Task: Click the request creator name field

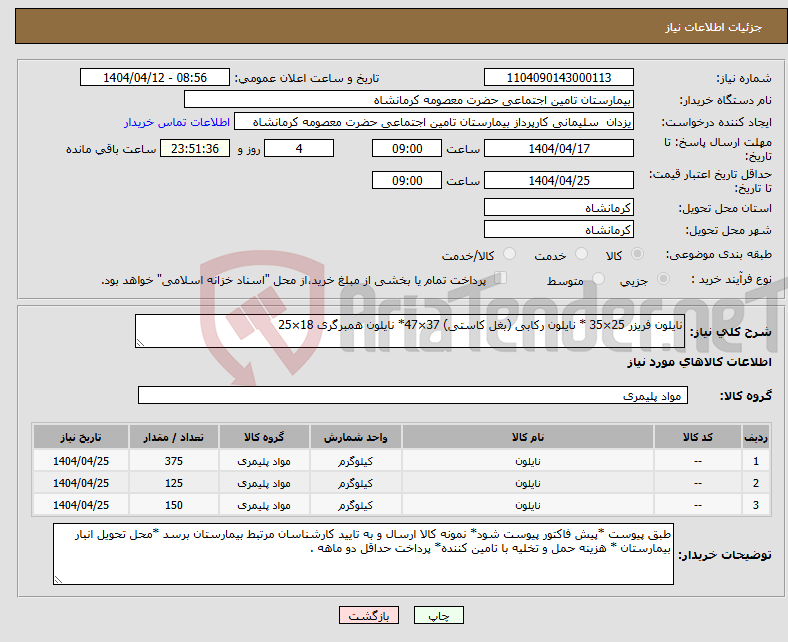Action: coord(434,122)
